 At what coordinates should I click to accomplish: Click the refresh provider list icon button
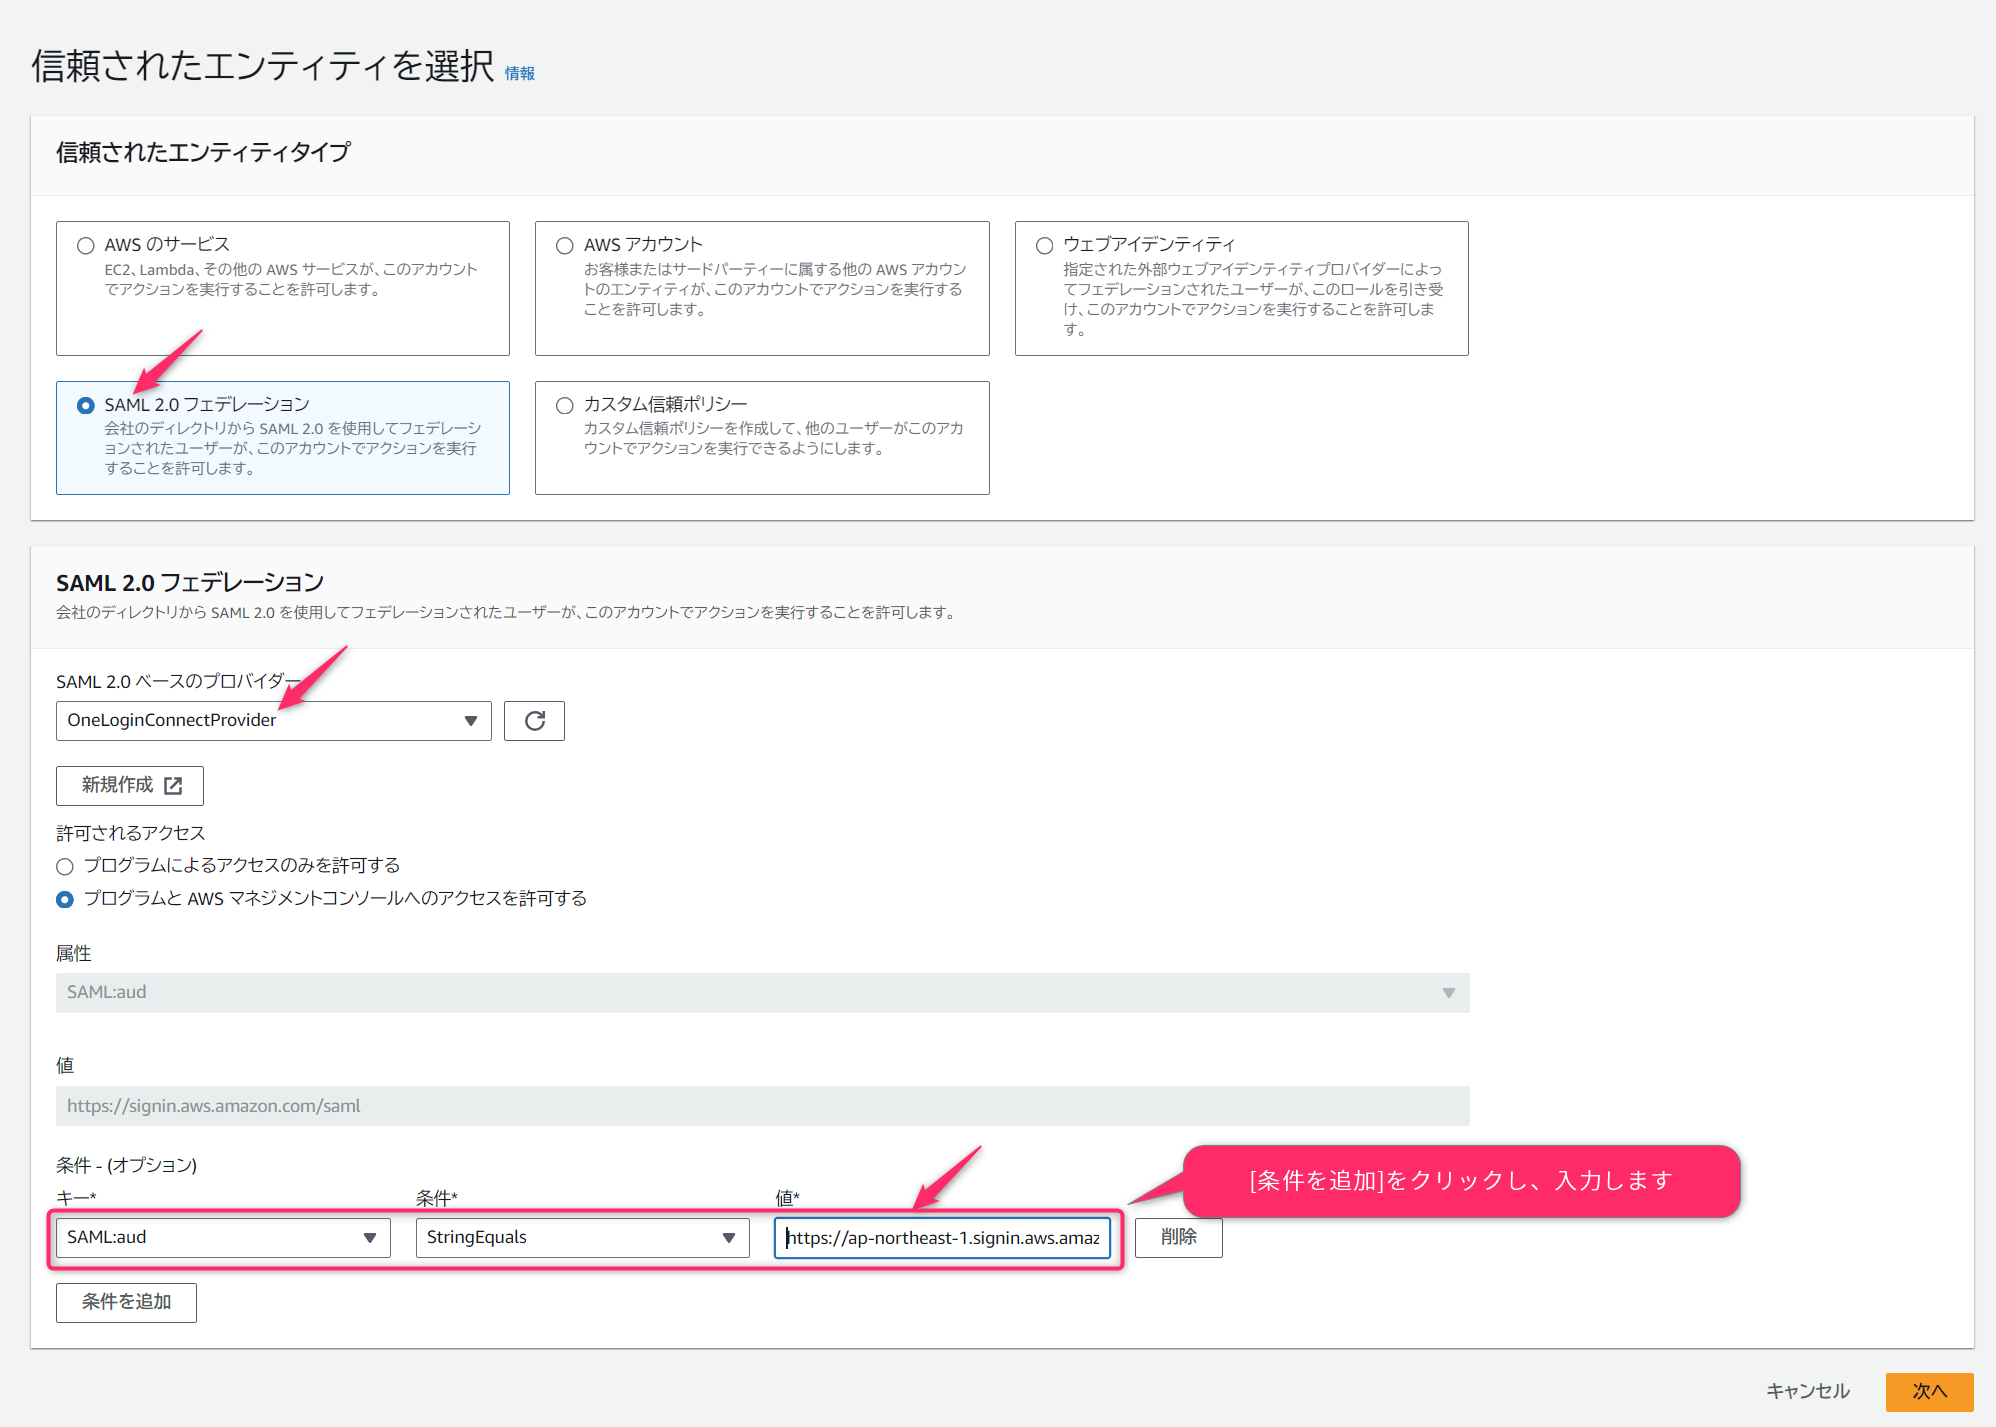[x=534, y=721]
